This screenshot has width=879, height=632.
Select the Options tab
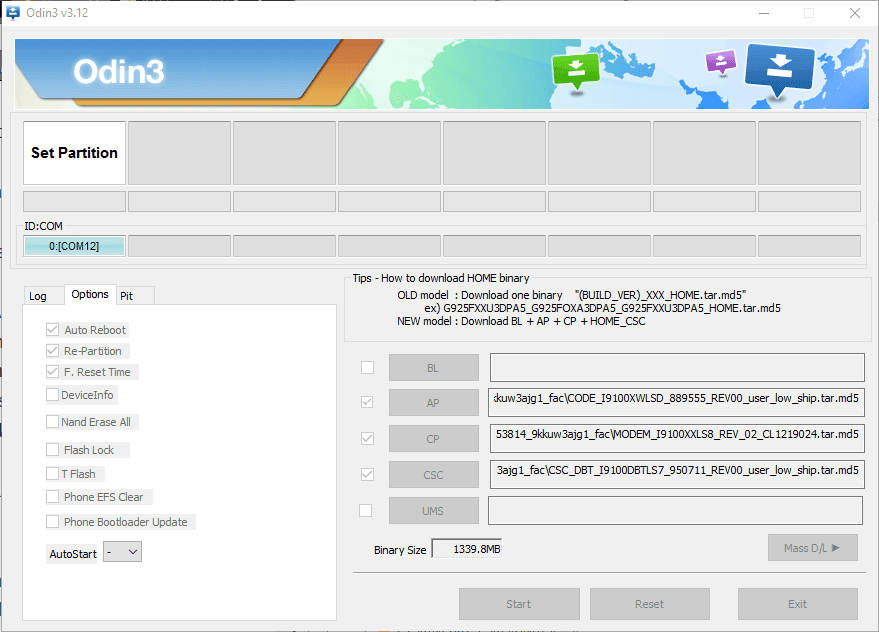[90, 294]
